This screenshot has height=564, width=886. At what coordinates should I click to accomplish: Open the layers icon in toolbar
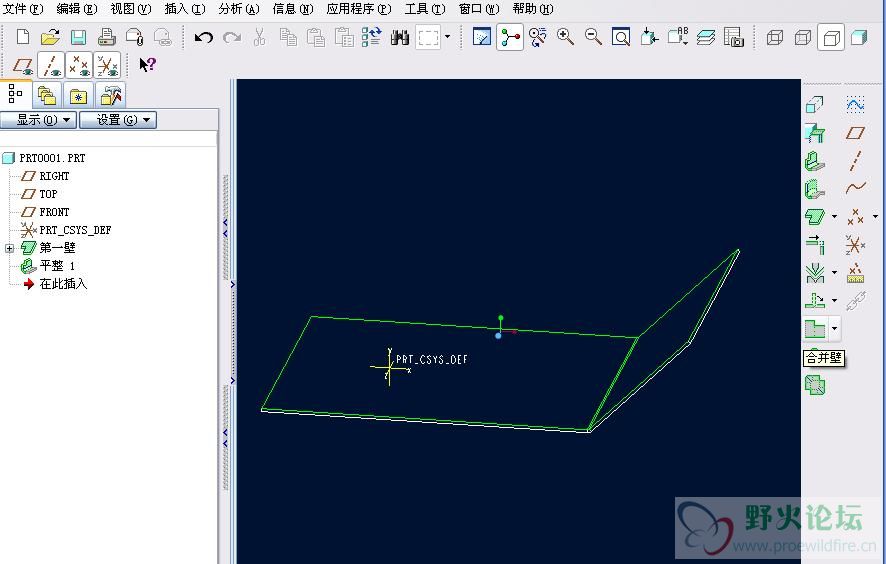(705, 37)
